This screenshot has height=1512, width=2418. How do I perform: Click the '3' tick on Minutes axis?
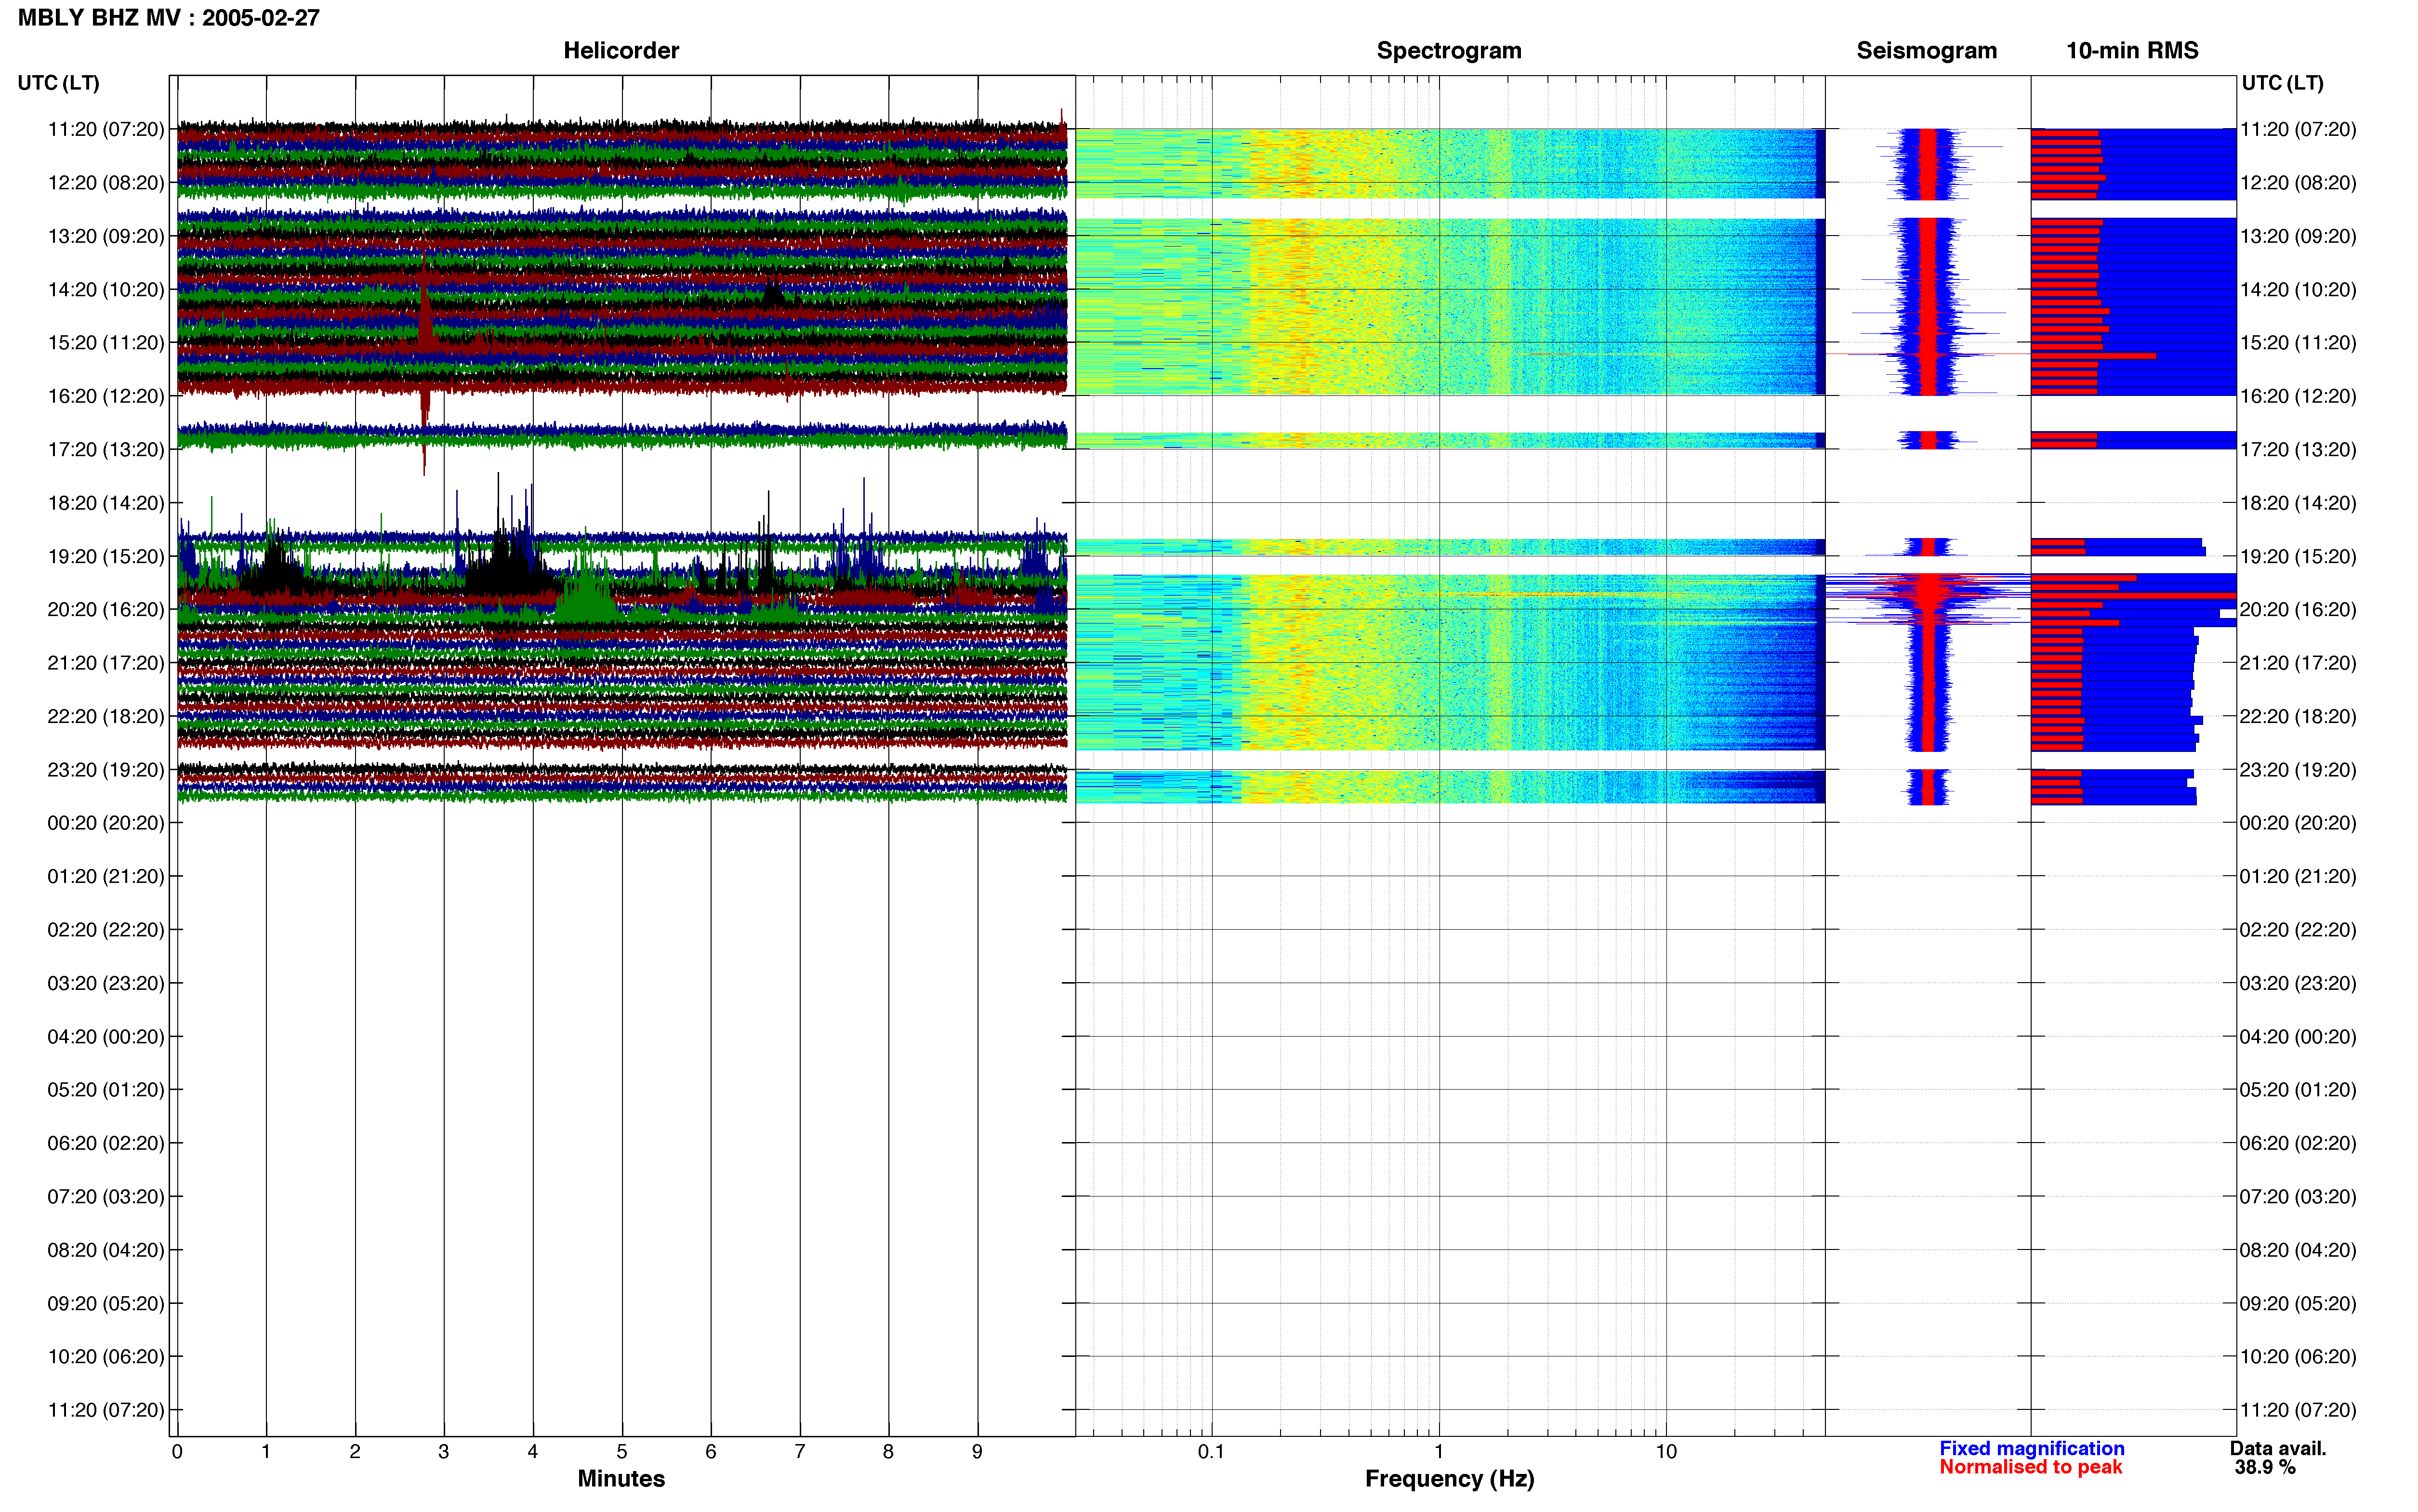click(x=444, y=1452)
